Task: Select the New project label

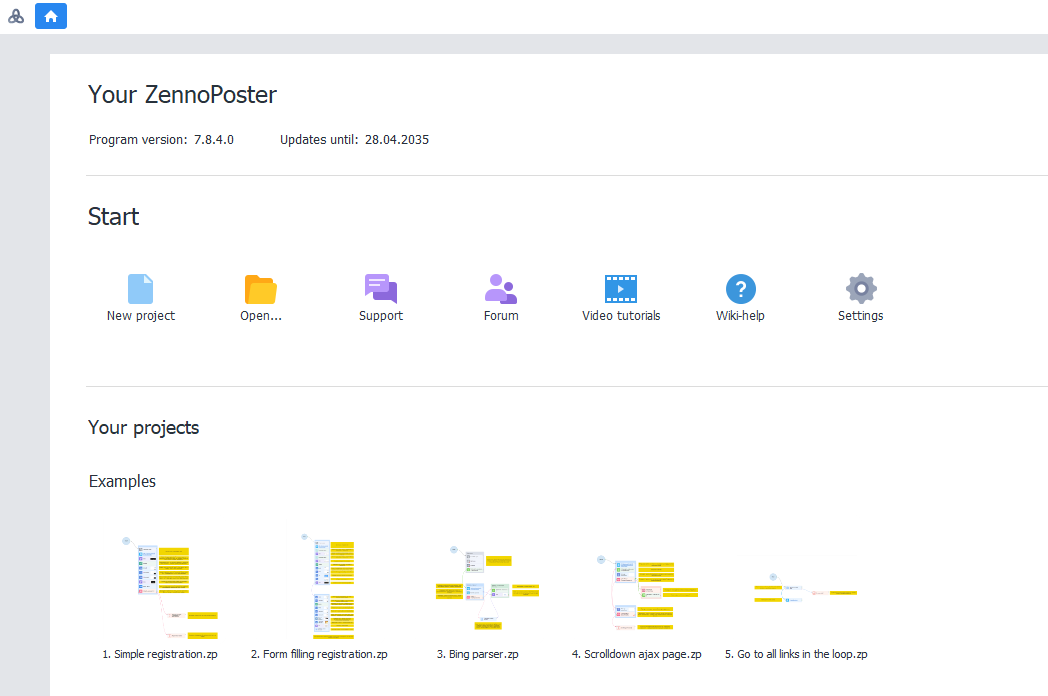Action: 140,316
